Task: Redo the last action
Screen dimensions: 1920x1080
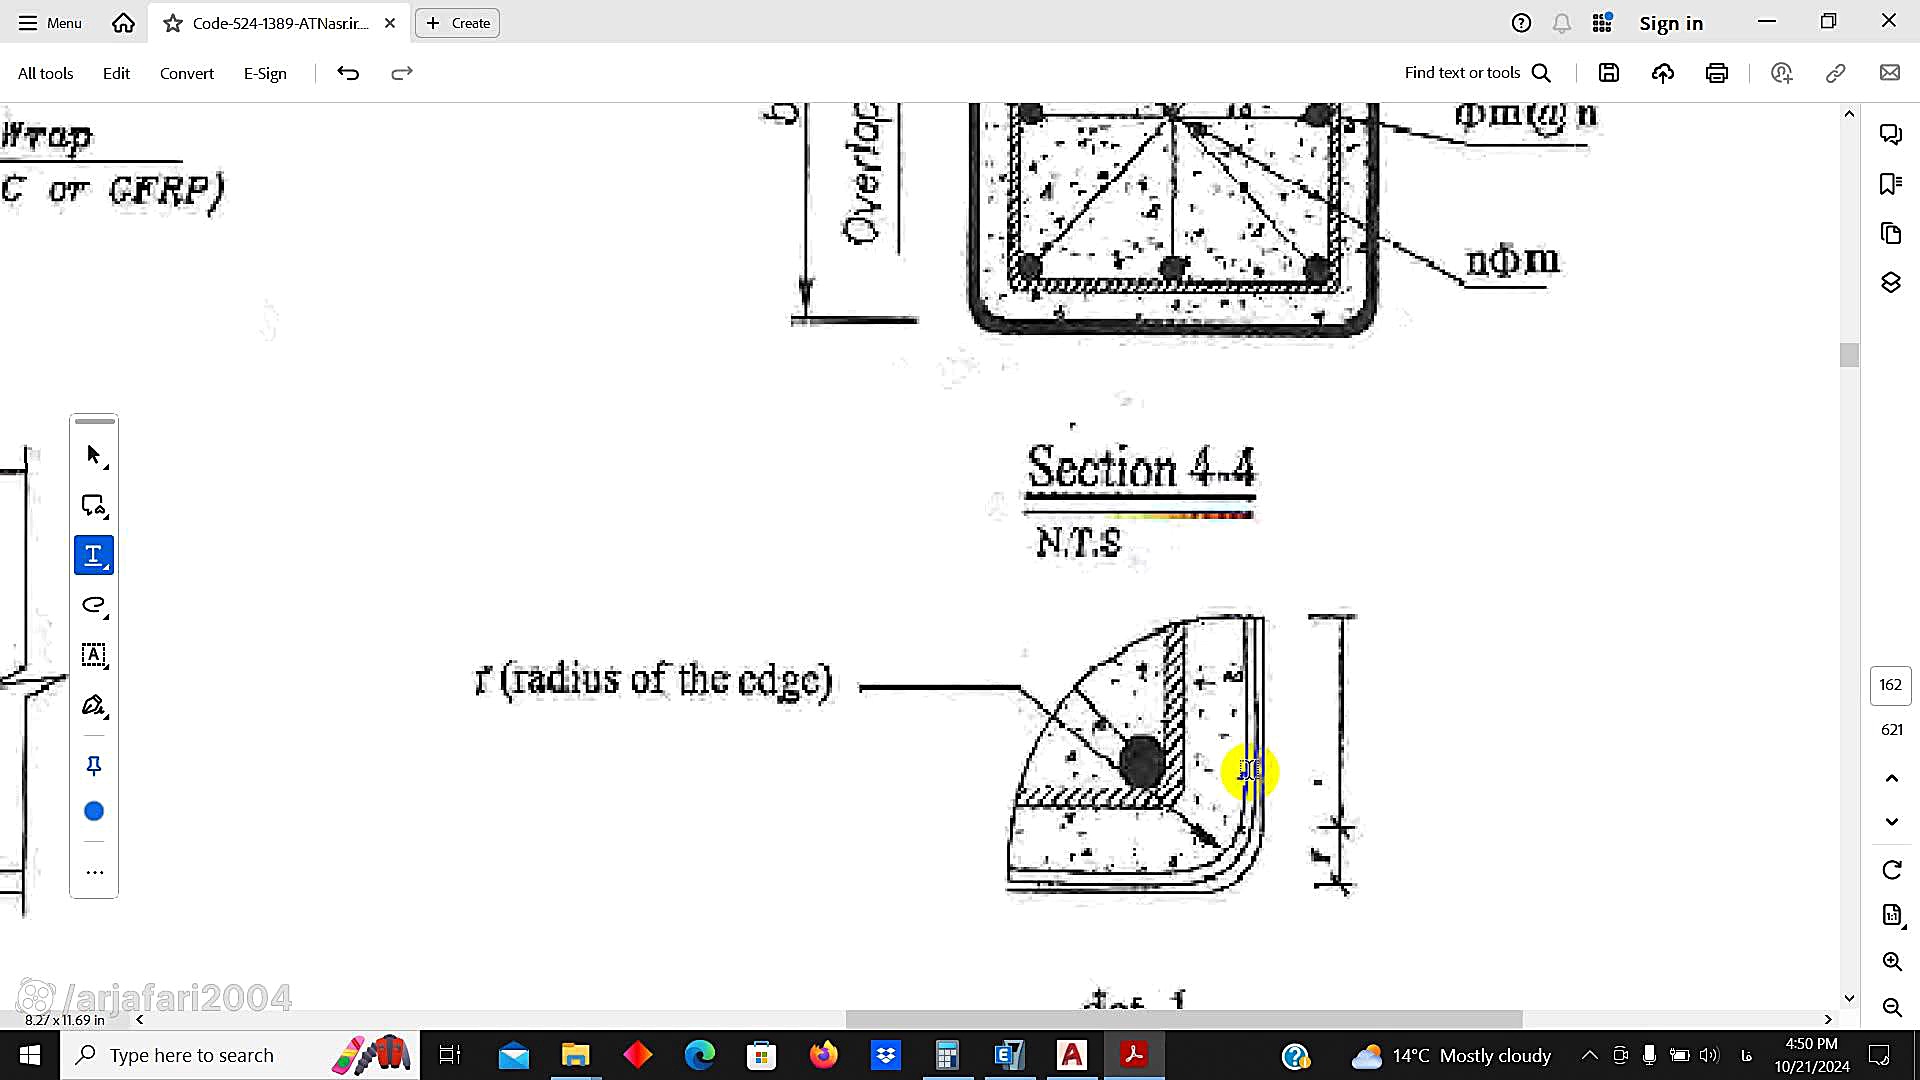Action: (x=401, y=73)
